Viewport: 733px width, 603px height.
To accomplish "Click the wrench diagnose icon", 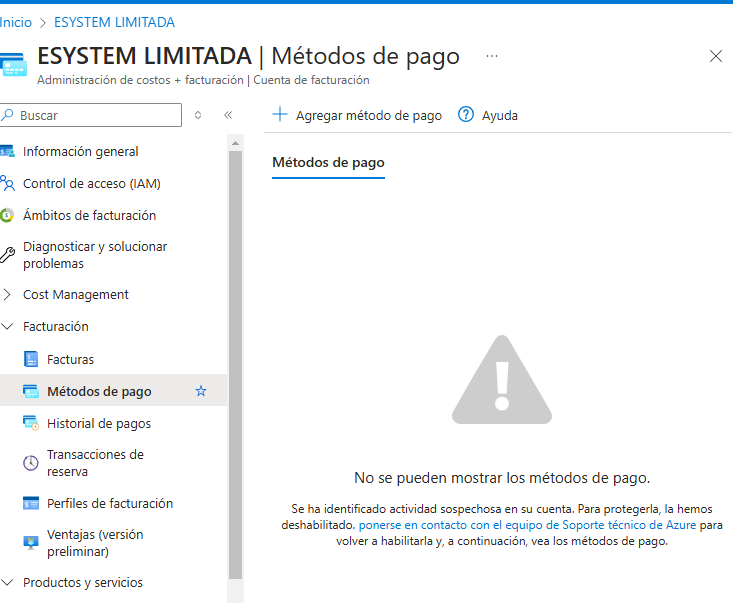I will 7,255.
